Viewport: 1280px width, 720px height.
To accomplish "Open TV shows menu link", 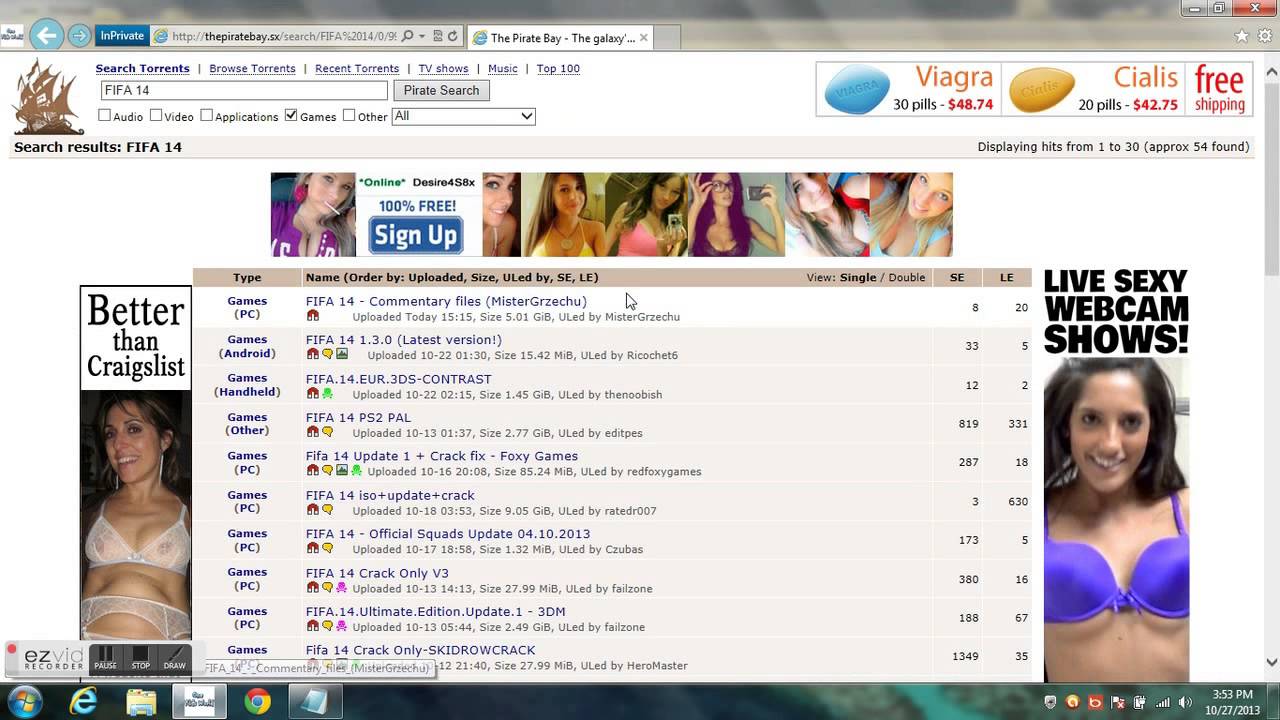I will coord(443,69).
